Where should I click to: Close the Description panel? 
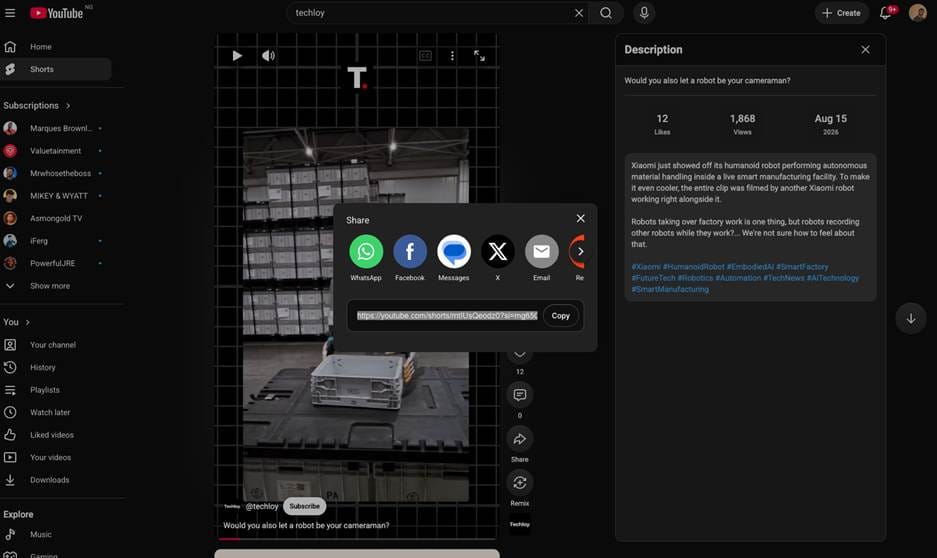pyautogui.click(x=865, y=50)
